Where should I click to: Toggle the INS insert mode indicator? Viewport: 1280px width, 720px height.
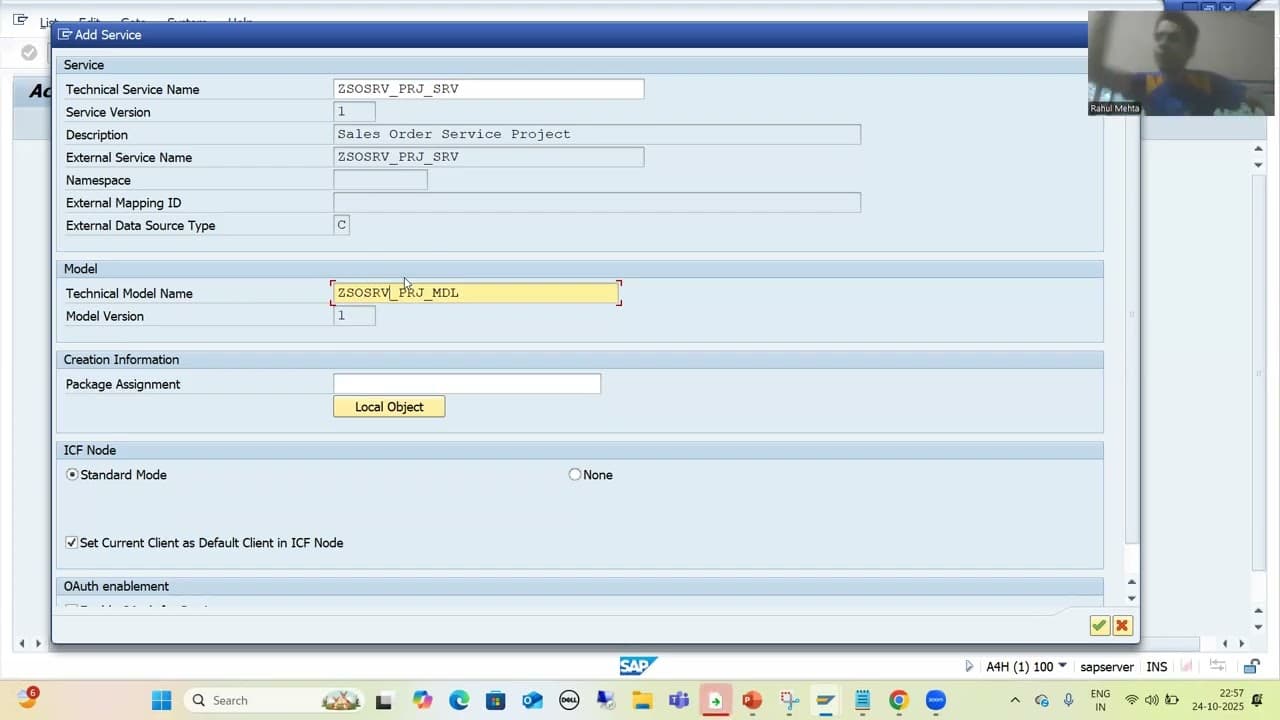click(x=1157, y=667)
